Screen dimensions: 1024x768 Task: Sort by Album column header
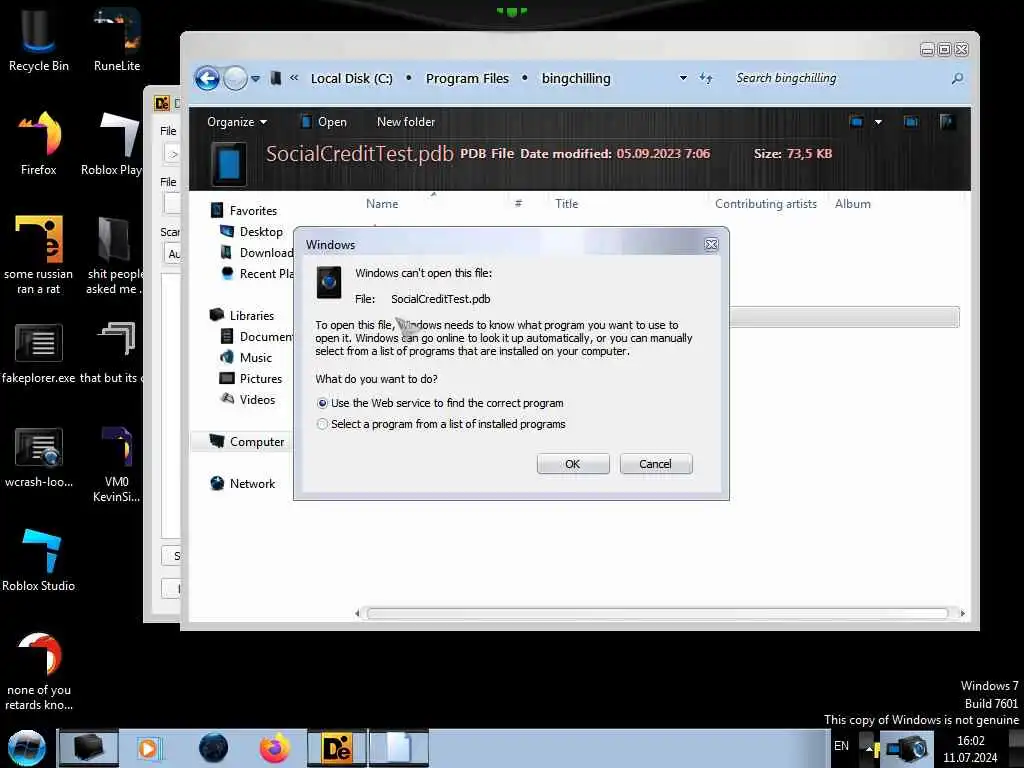point(852,204)
